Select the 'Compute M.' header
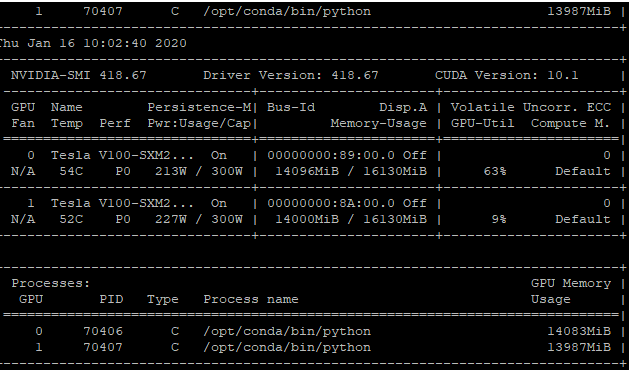This screenshot has height=370, width=629. pyautogui.click(x=571, y=123)
